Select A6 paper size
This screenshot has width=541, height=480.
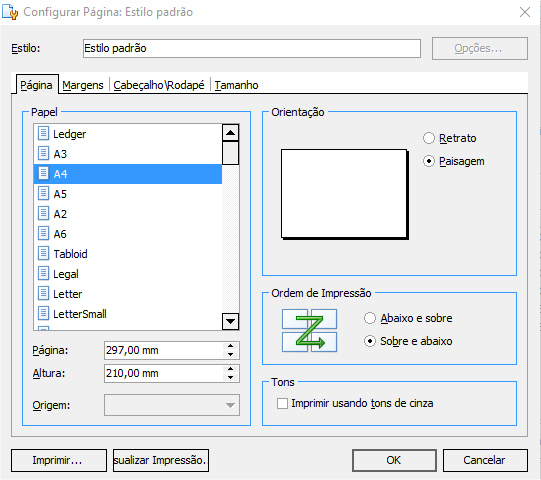pos(128,234)
